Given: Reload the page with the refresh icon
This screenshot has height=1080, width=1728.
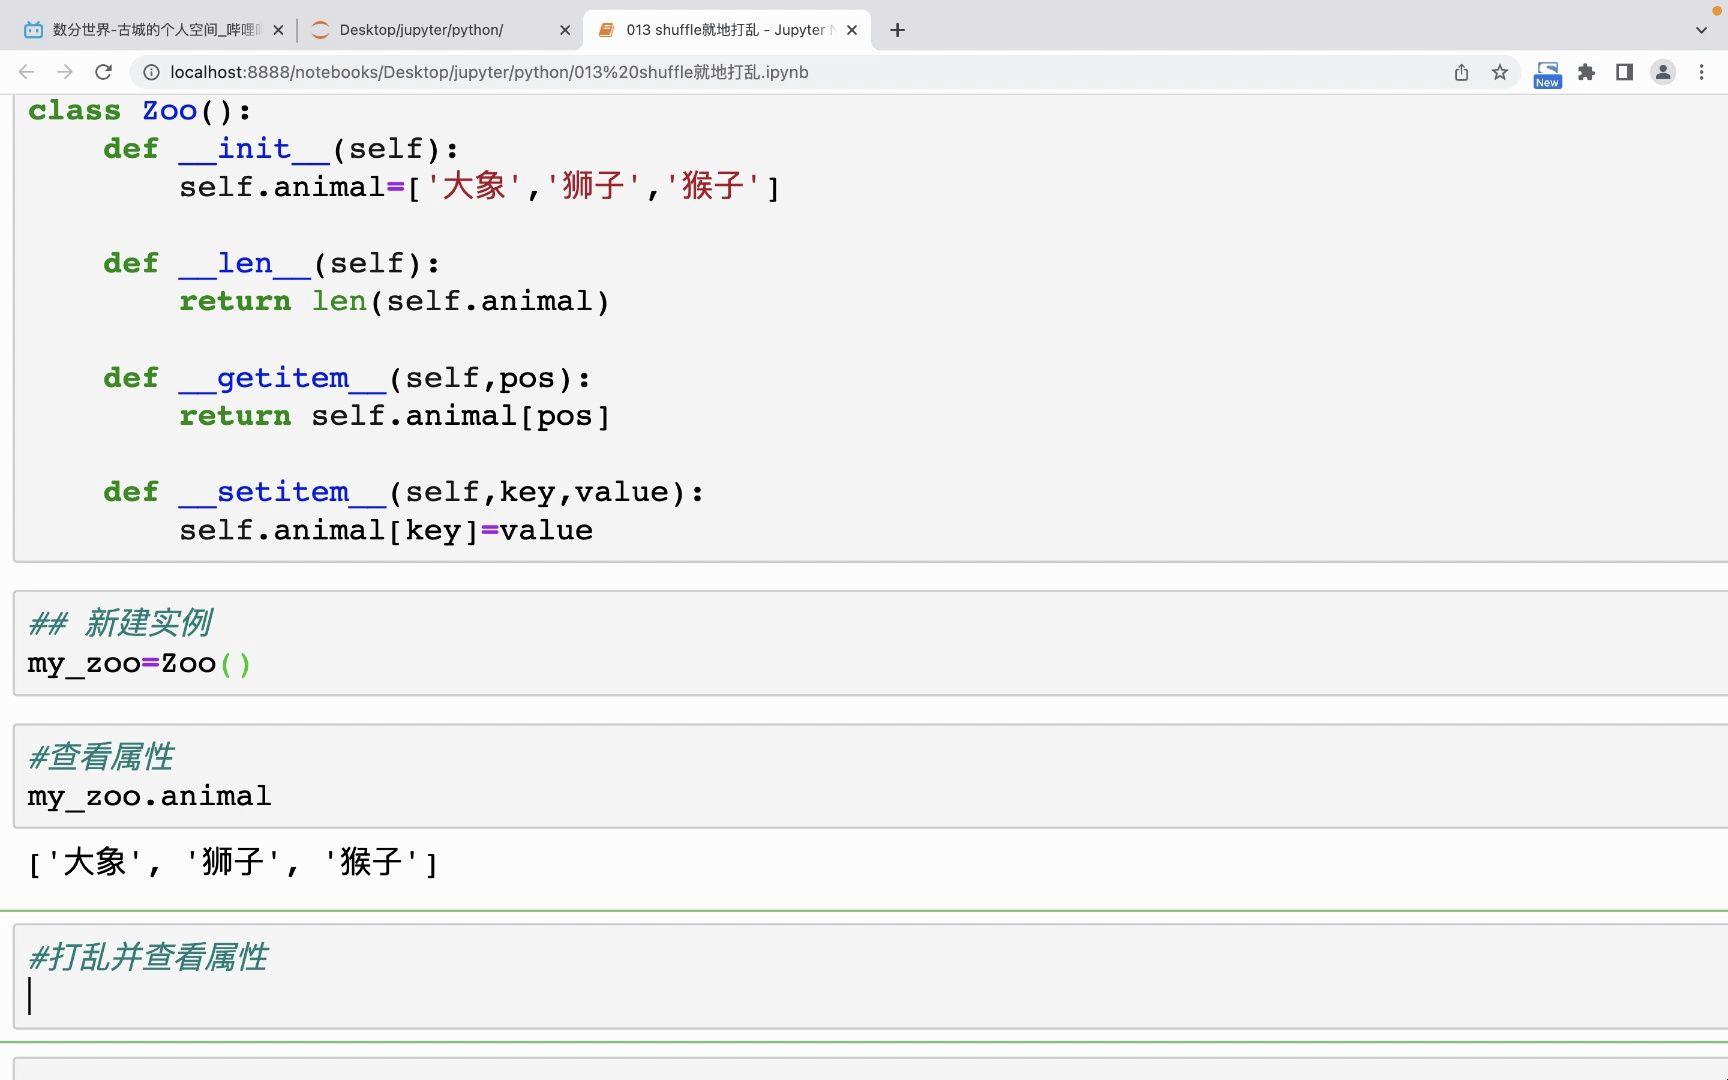Looking at the screenshot, I should coord(103,72).
